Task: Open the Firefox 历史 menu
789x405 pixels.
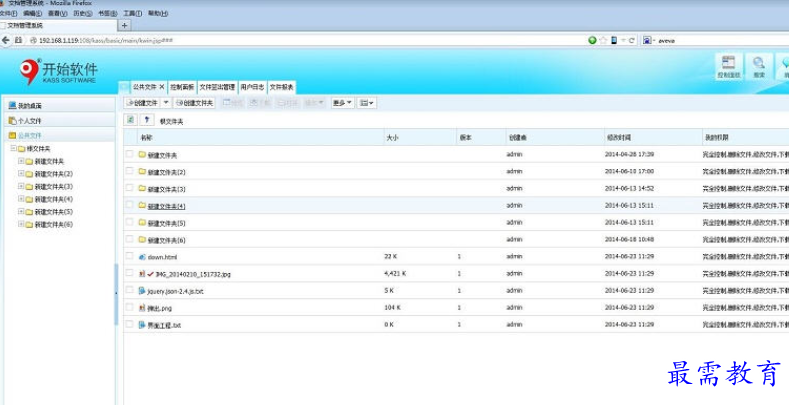Action: (x=83, y=14)
